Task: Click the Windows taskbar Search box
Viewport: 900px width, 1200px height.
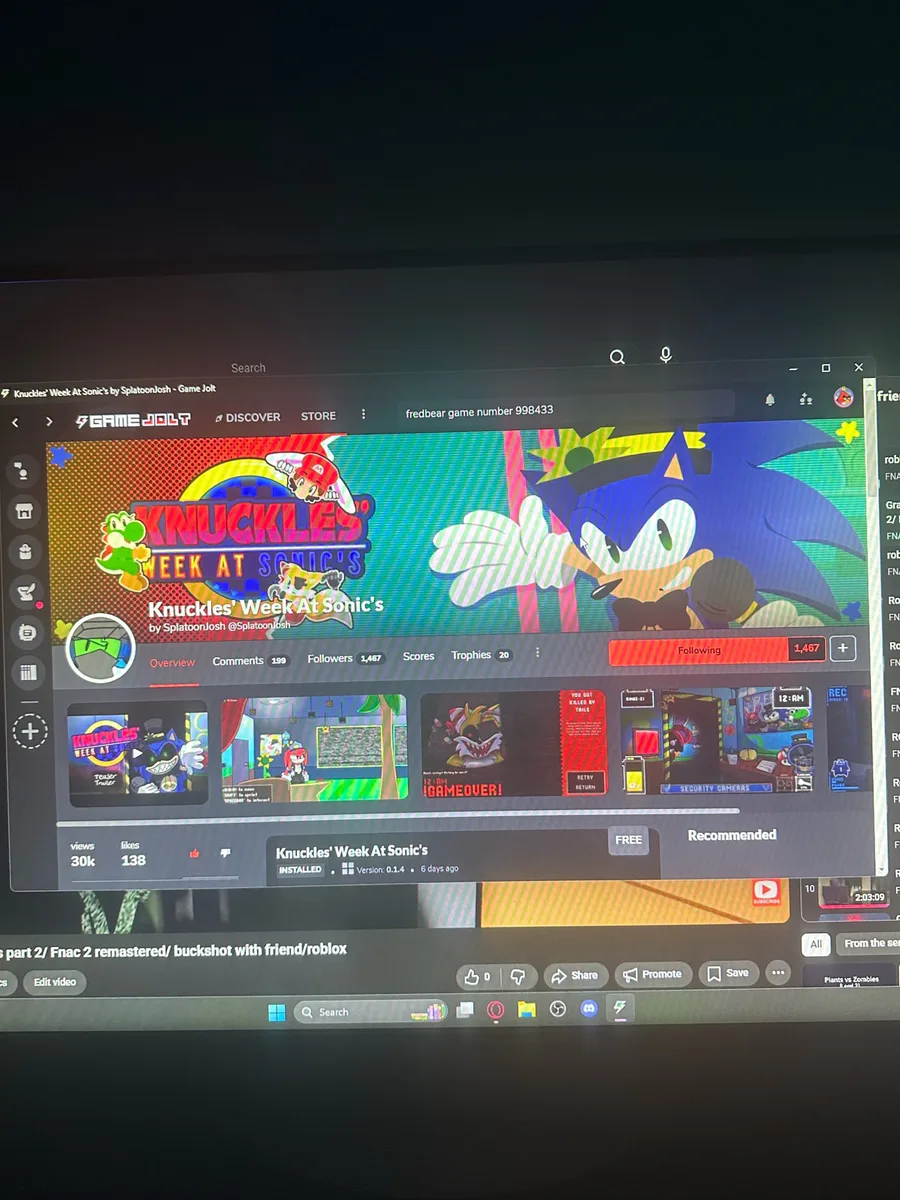Action: point(369,1012)
